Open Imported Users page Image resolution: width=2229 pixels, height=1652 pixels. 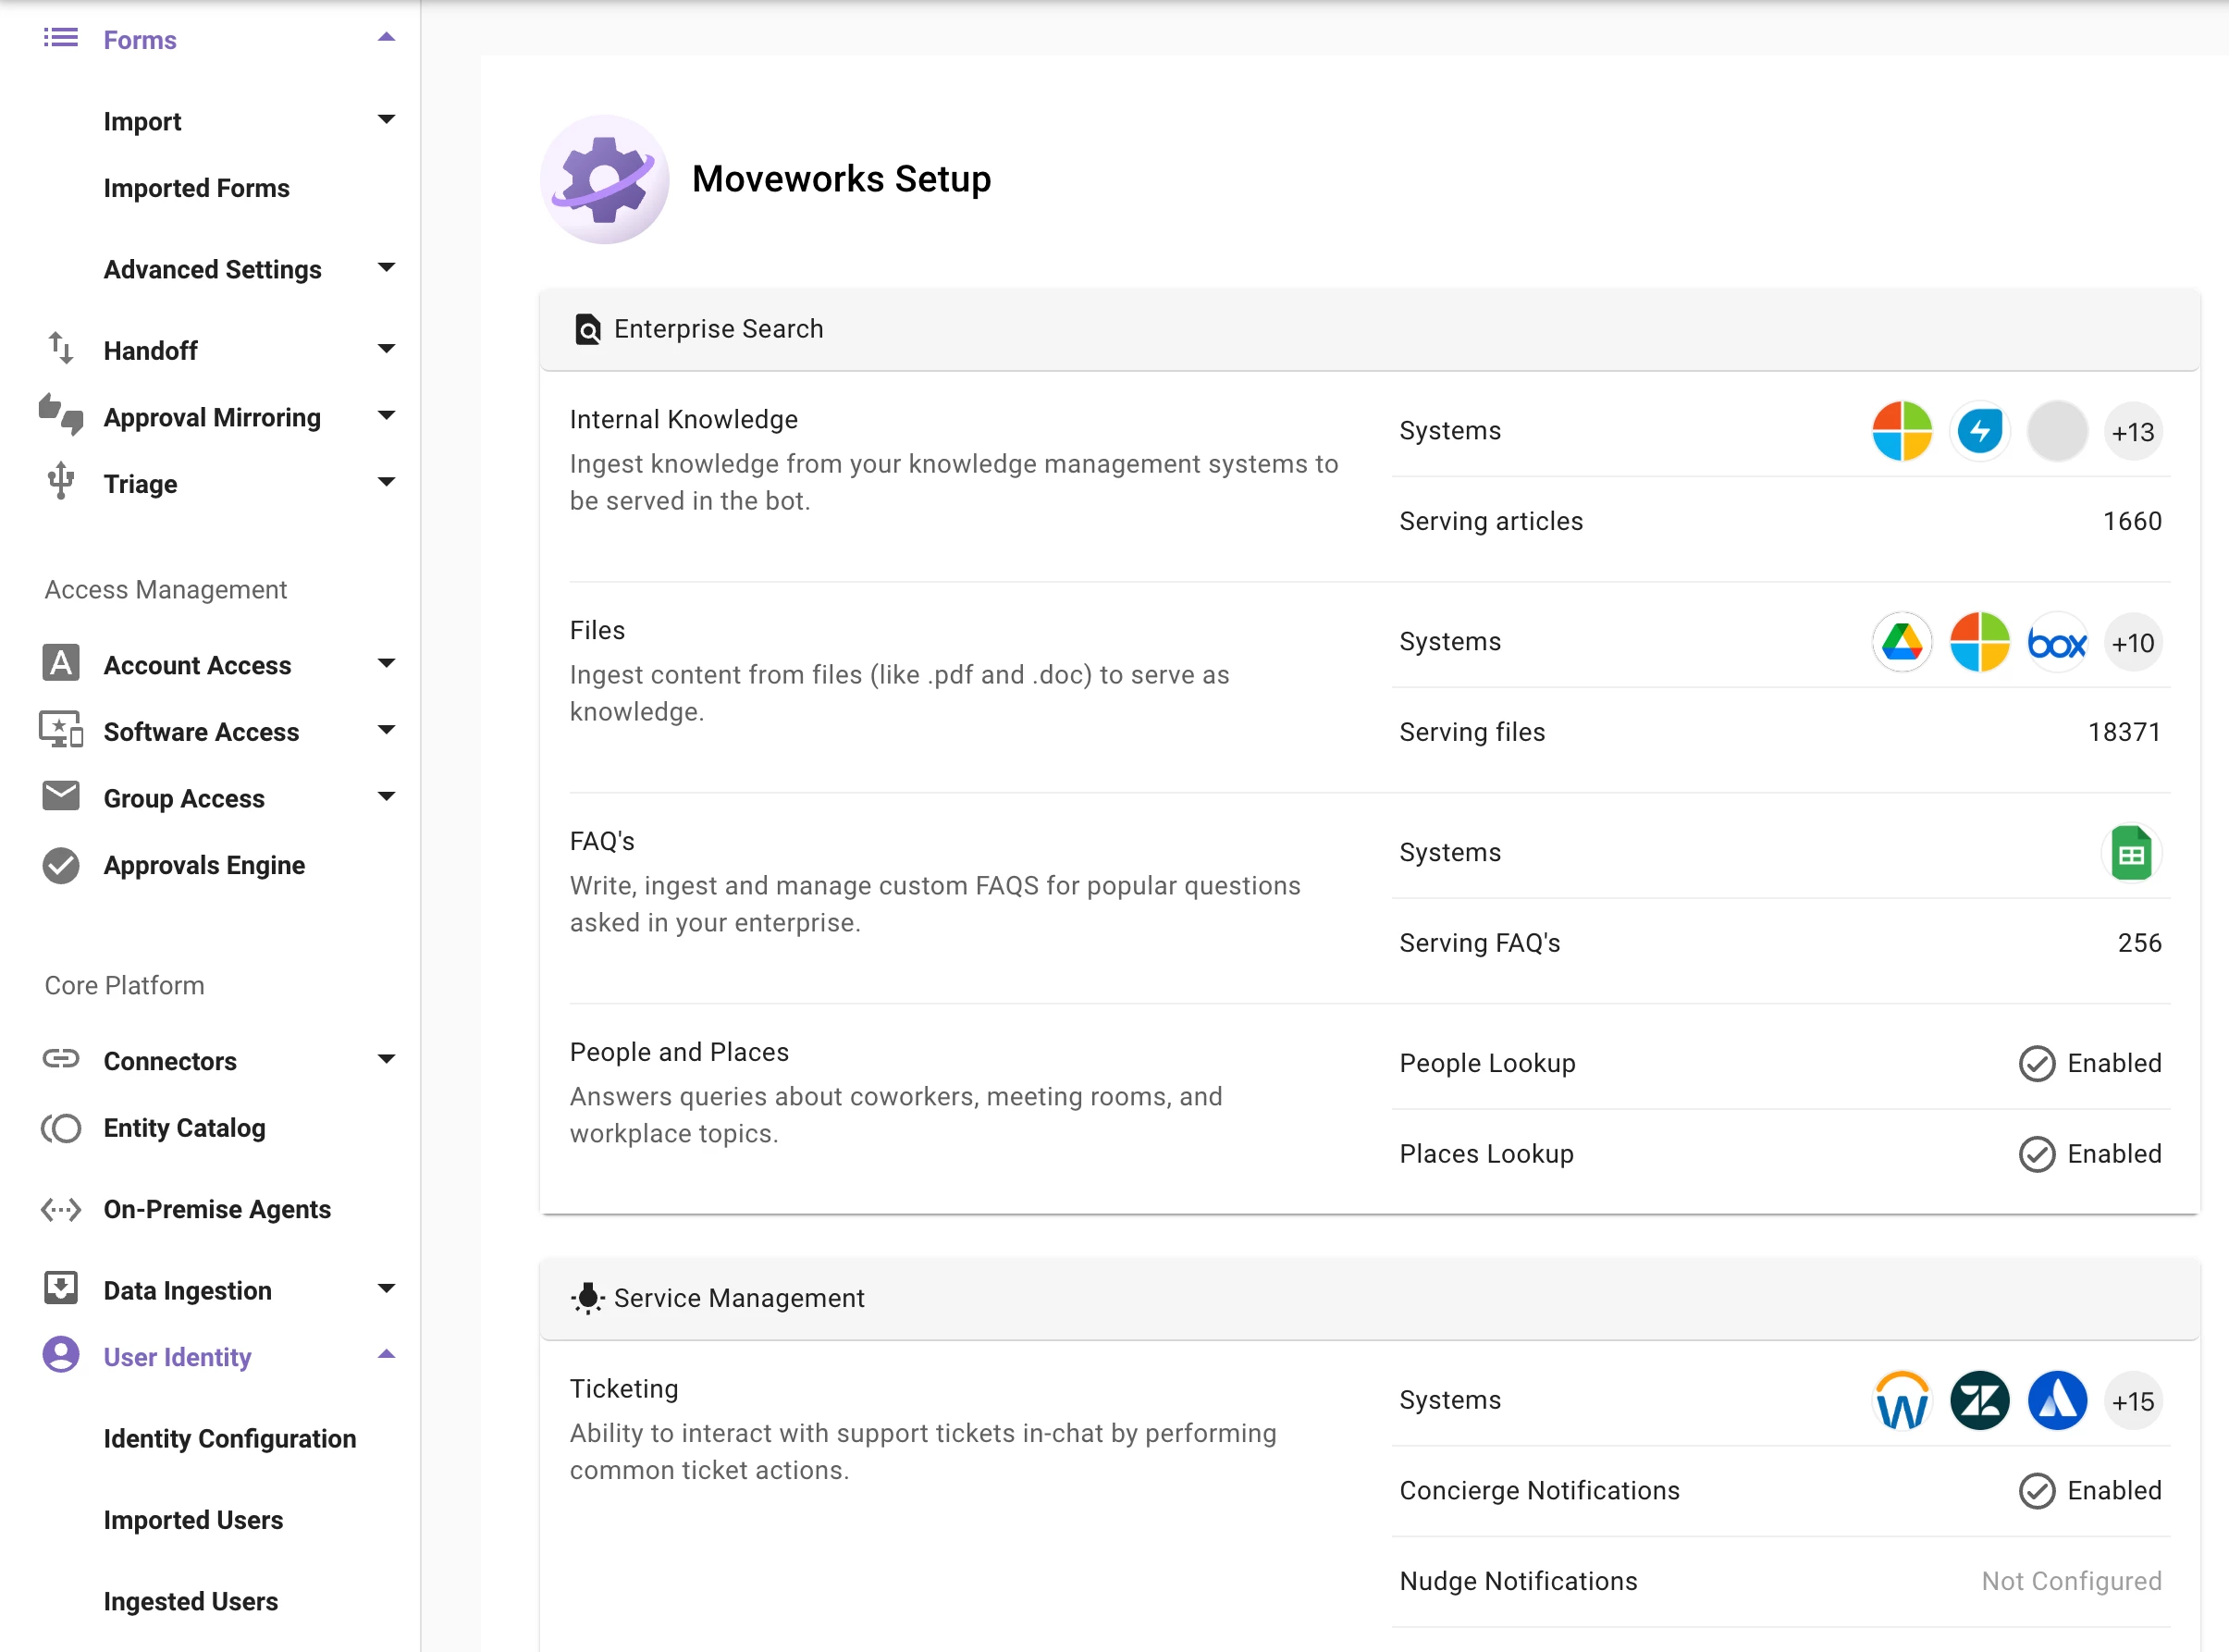(194, 1520)
